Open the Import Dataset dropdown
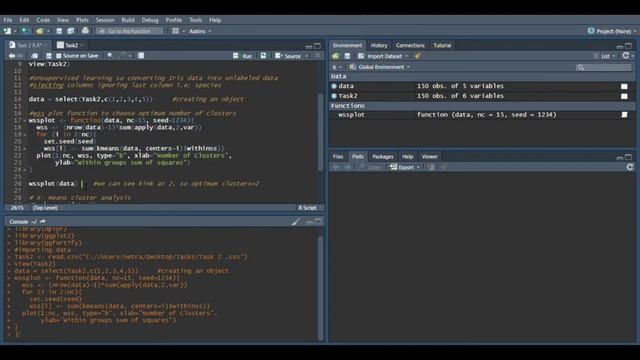This screenshot has height=360, width=640. (x=383, y=56)
